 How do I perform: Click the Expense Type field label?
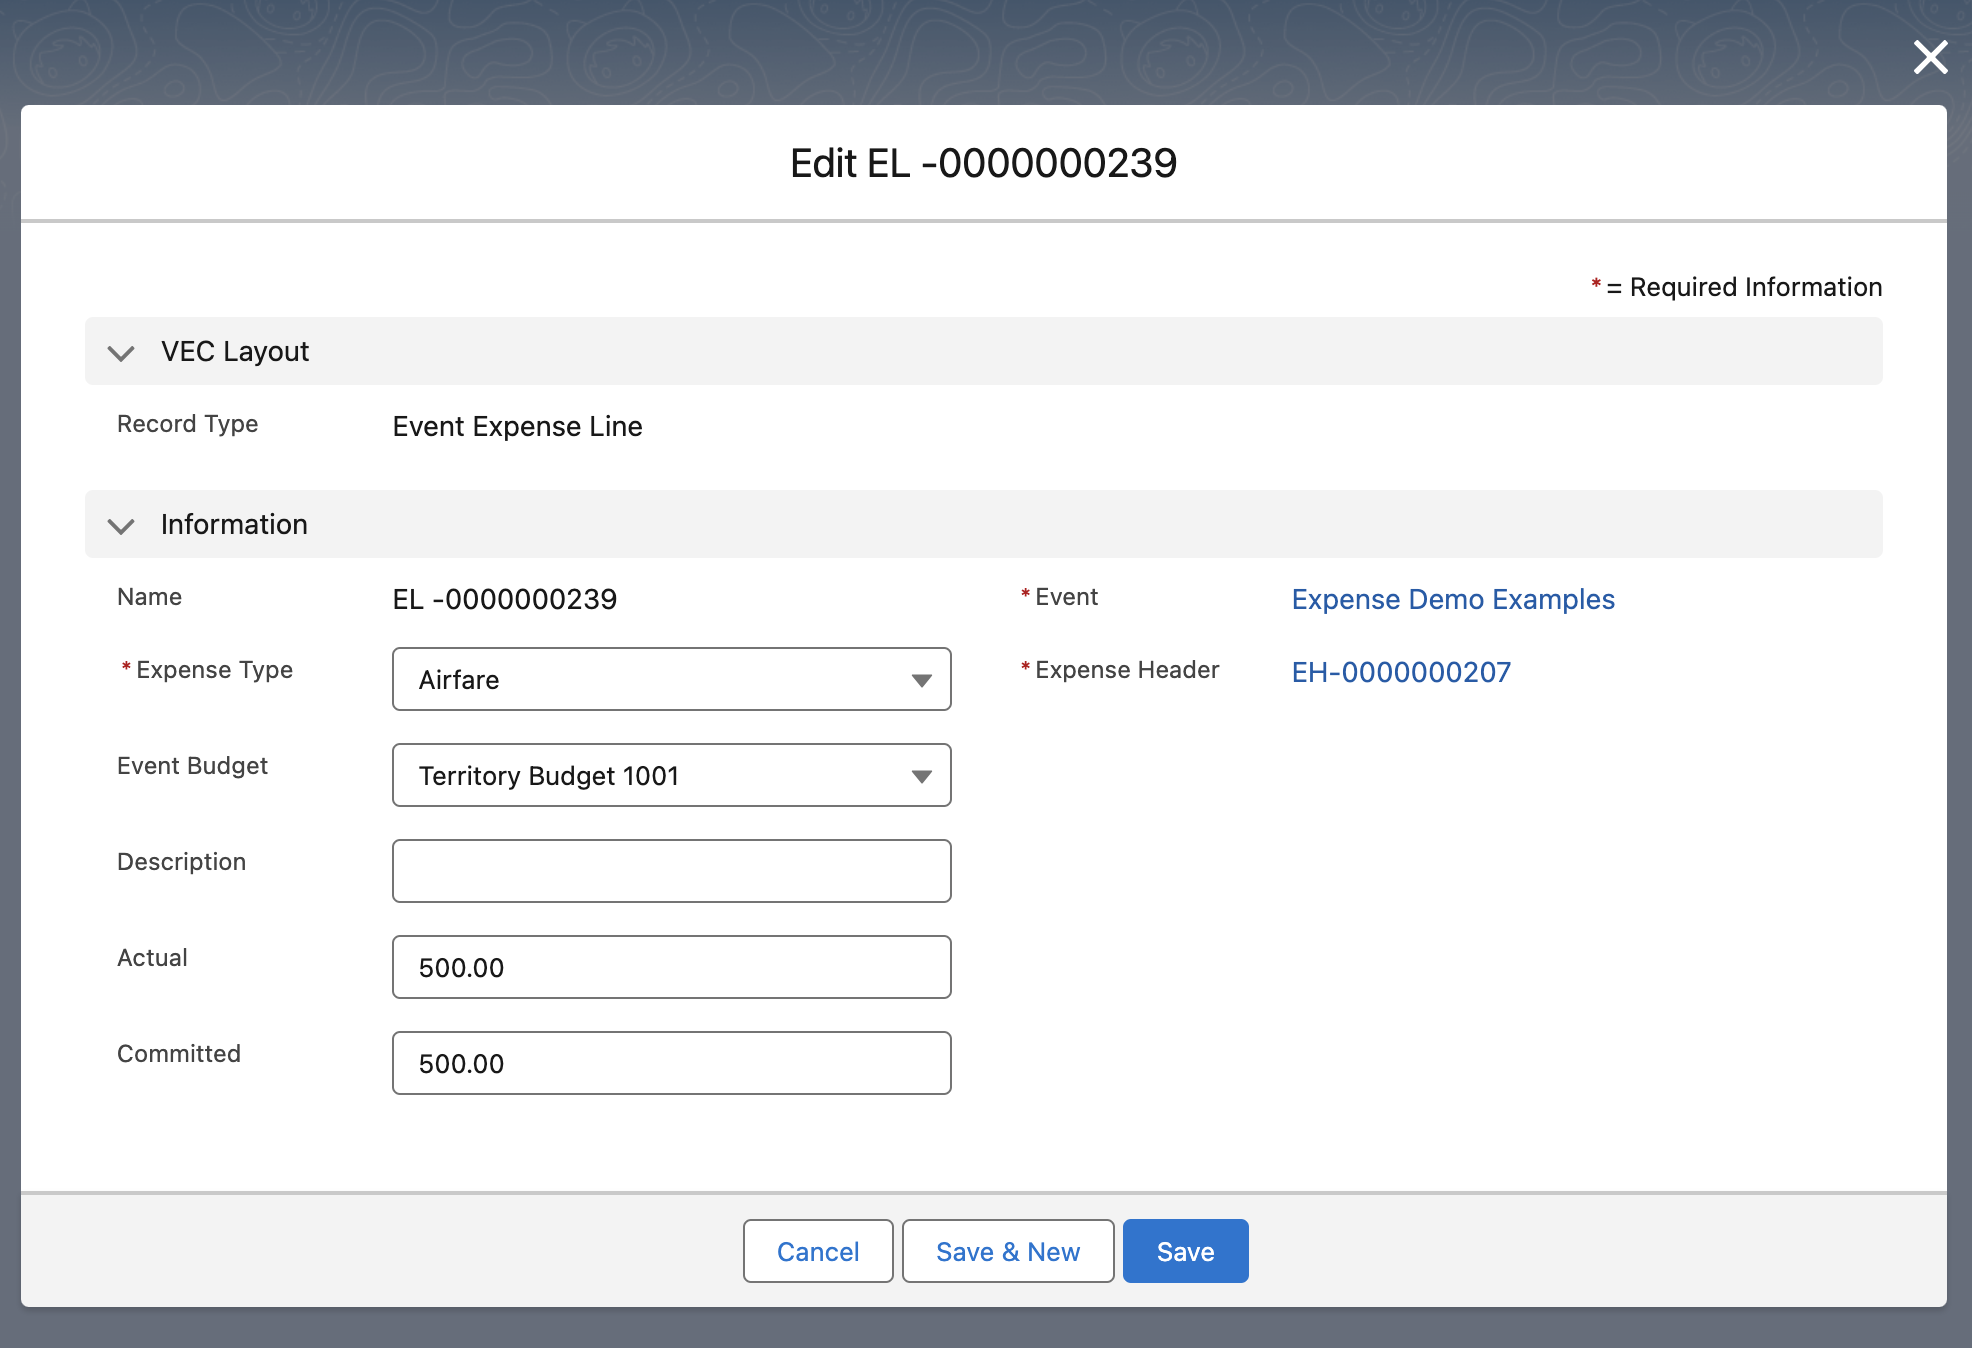pyautogui.click(x=214, y=670)
